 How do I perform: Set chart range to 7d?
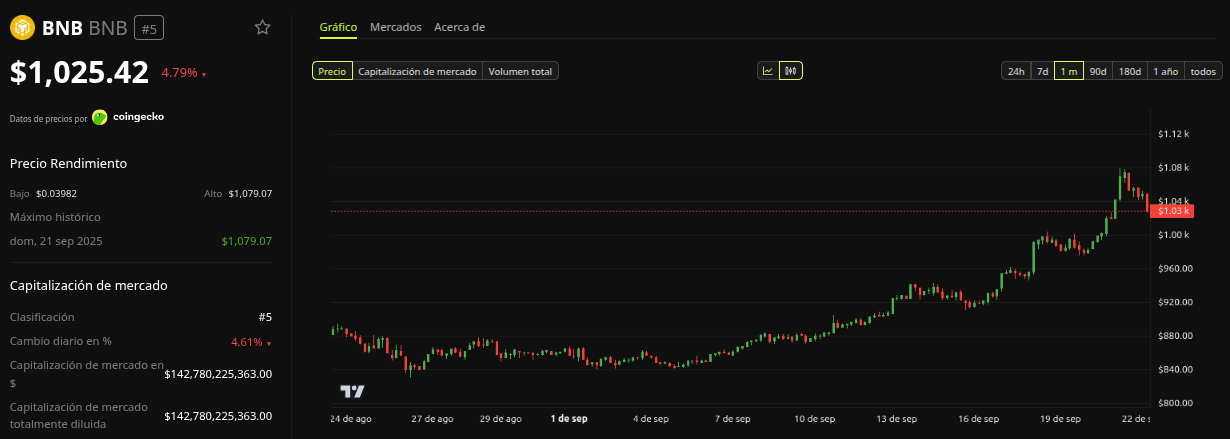[x=1042, y=71]
